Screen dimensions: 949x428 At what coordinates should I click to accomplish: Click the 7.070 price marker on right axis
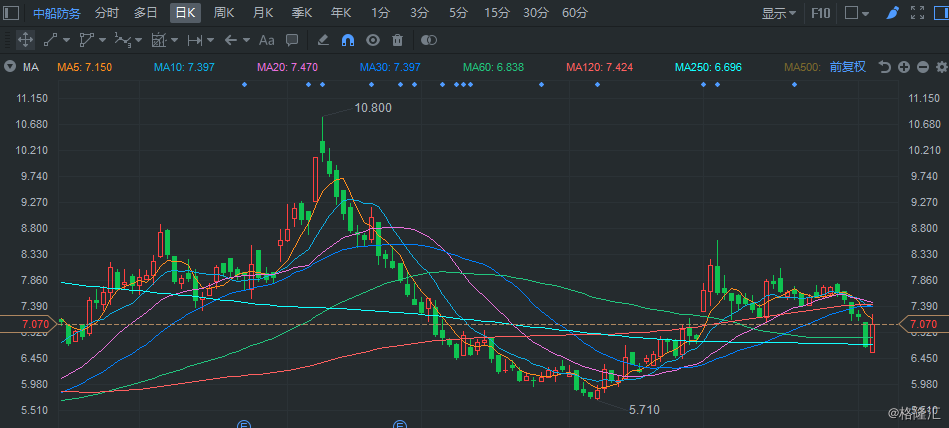coord(924,324)
